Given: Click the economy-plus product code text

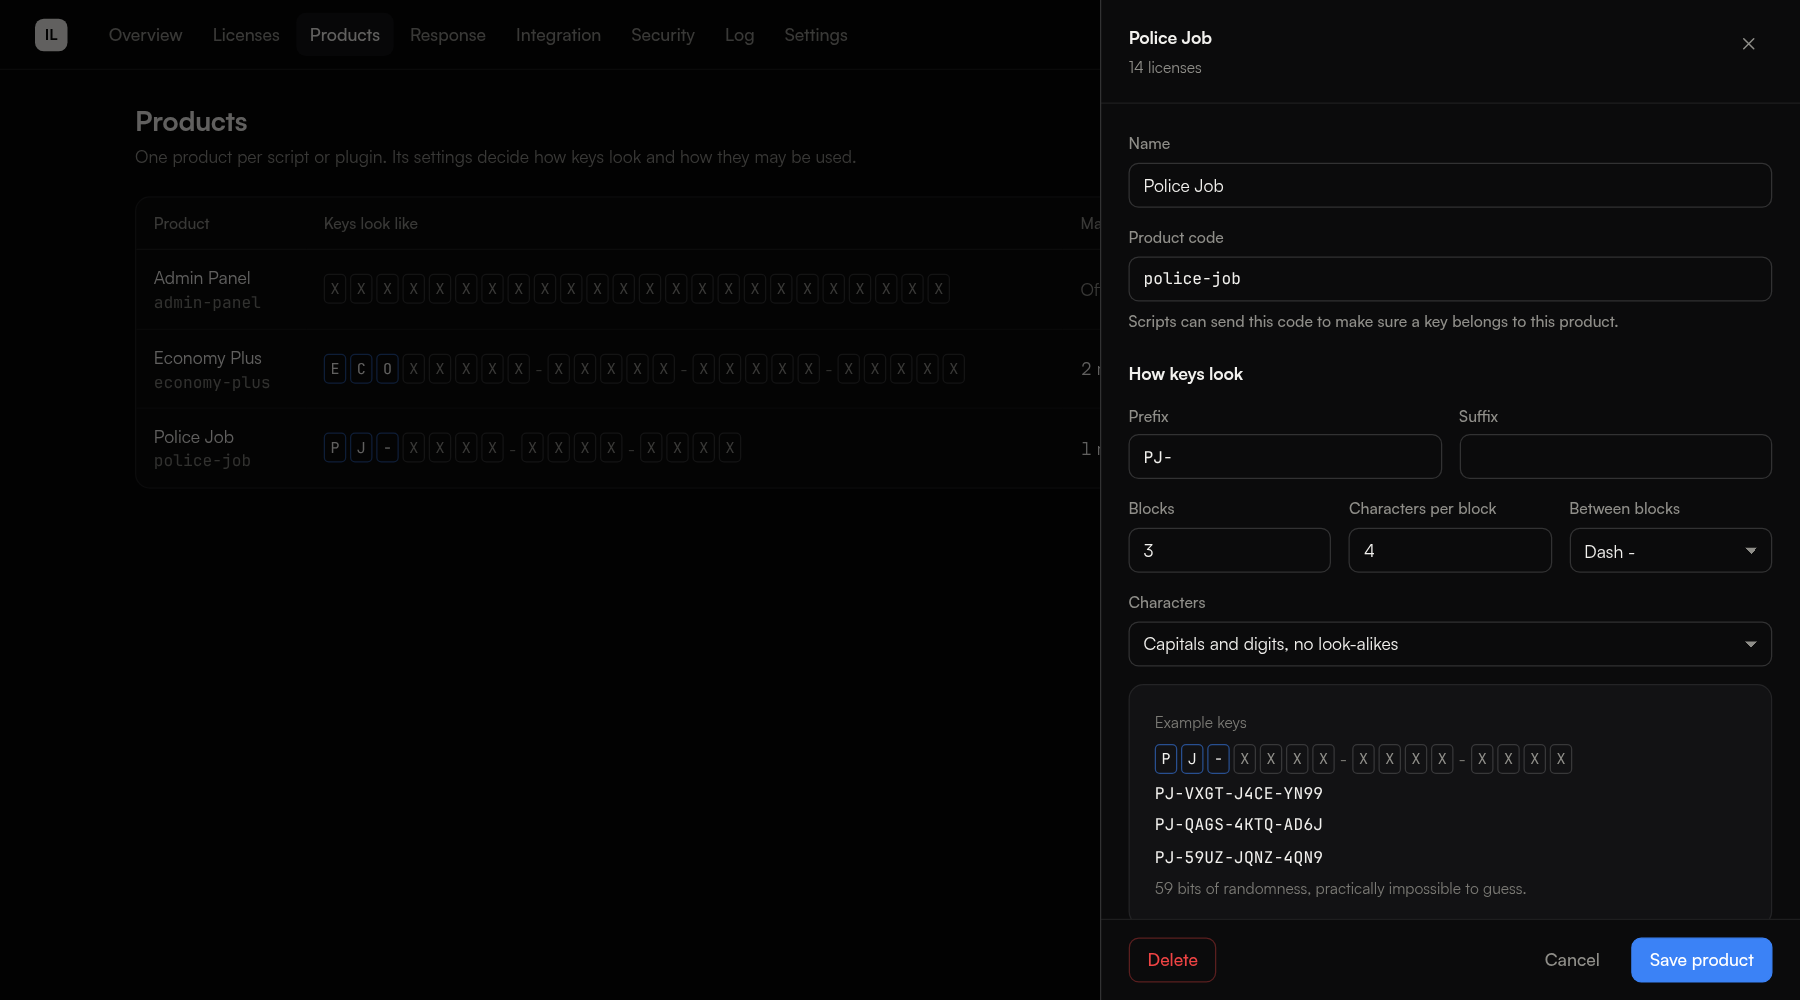Looking at the screenshot, I should [212, 383].
